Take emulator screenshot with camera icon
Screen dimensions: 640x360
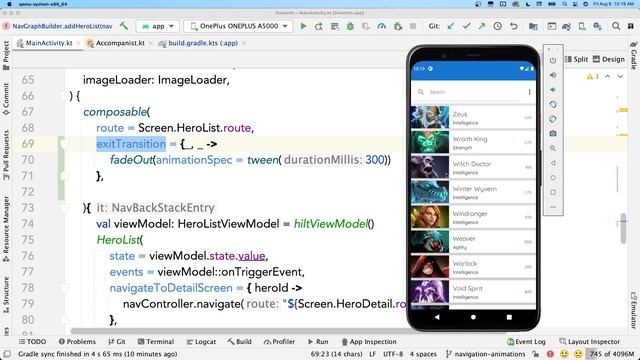553,133
